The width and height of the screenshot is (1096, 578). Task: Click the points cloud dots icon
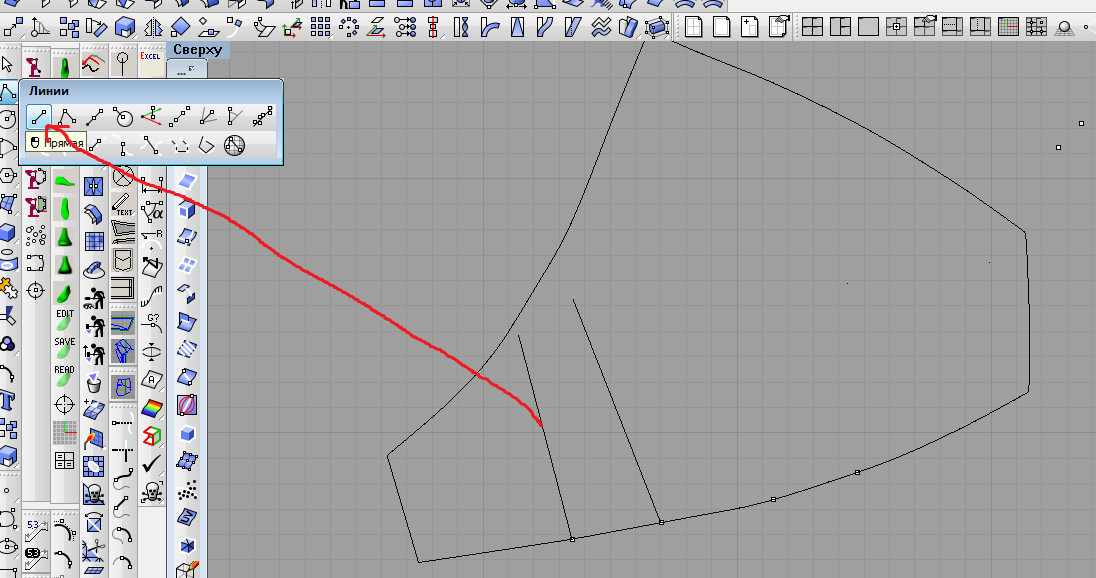point(187,491)
